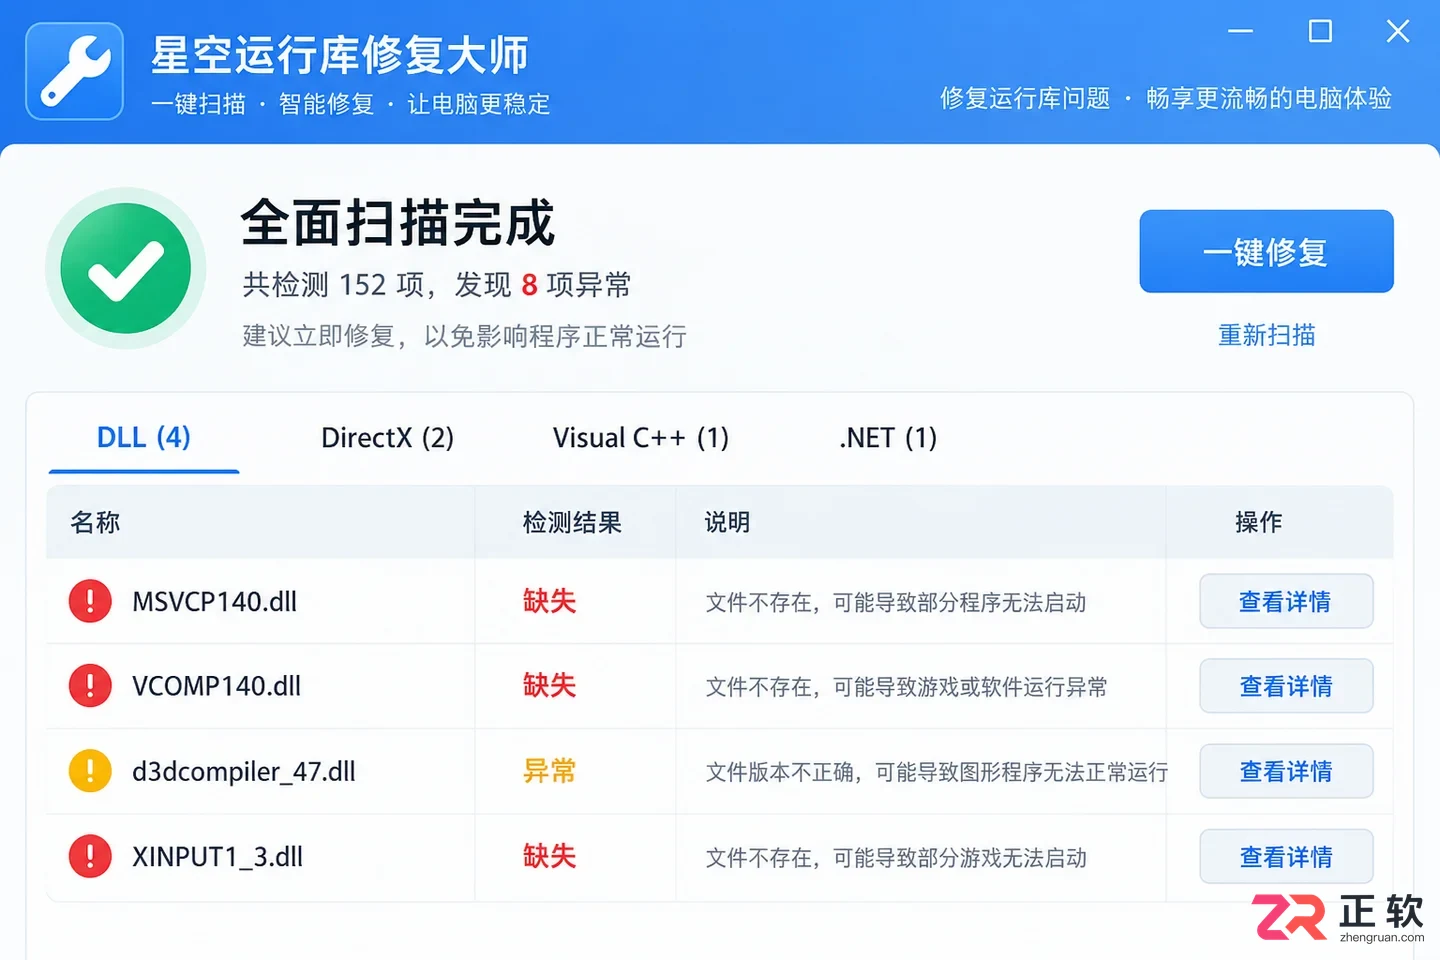Open the Visual C++ (1) tab

tap(641, 438)
